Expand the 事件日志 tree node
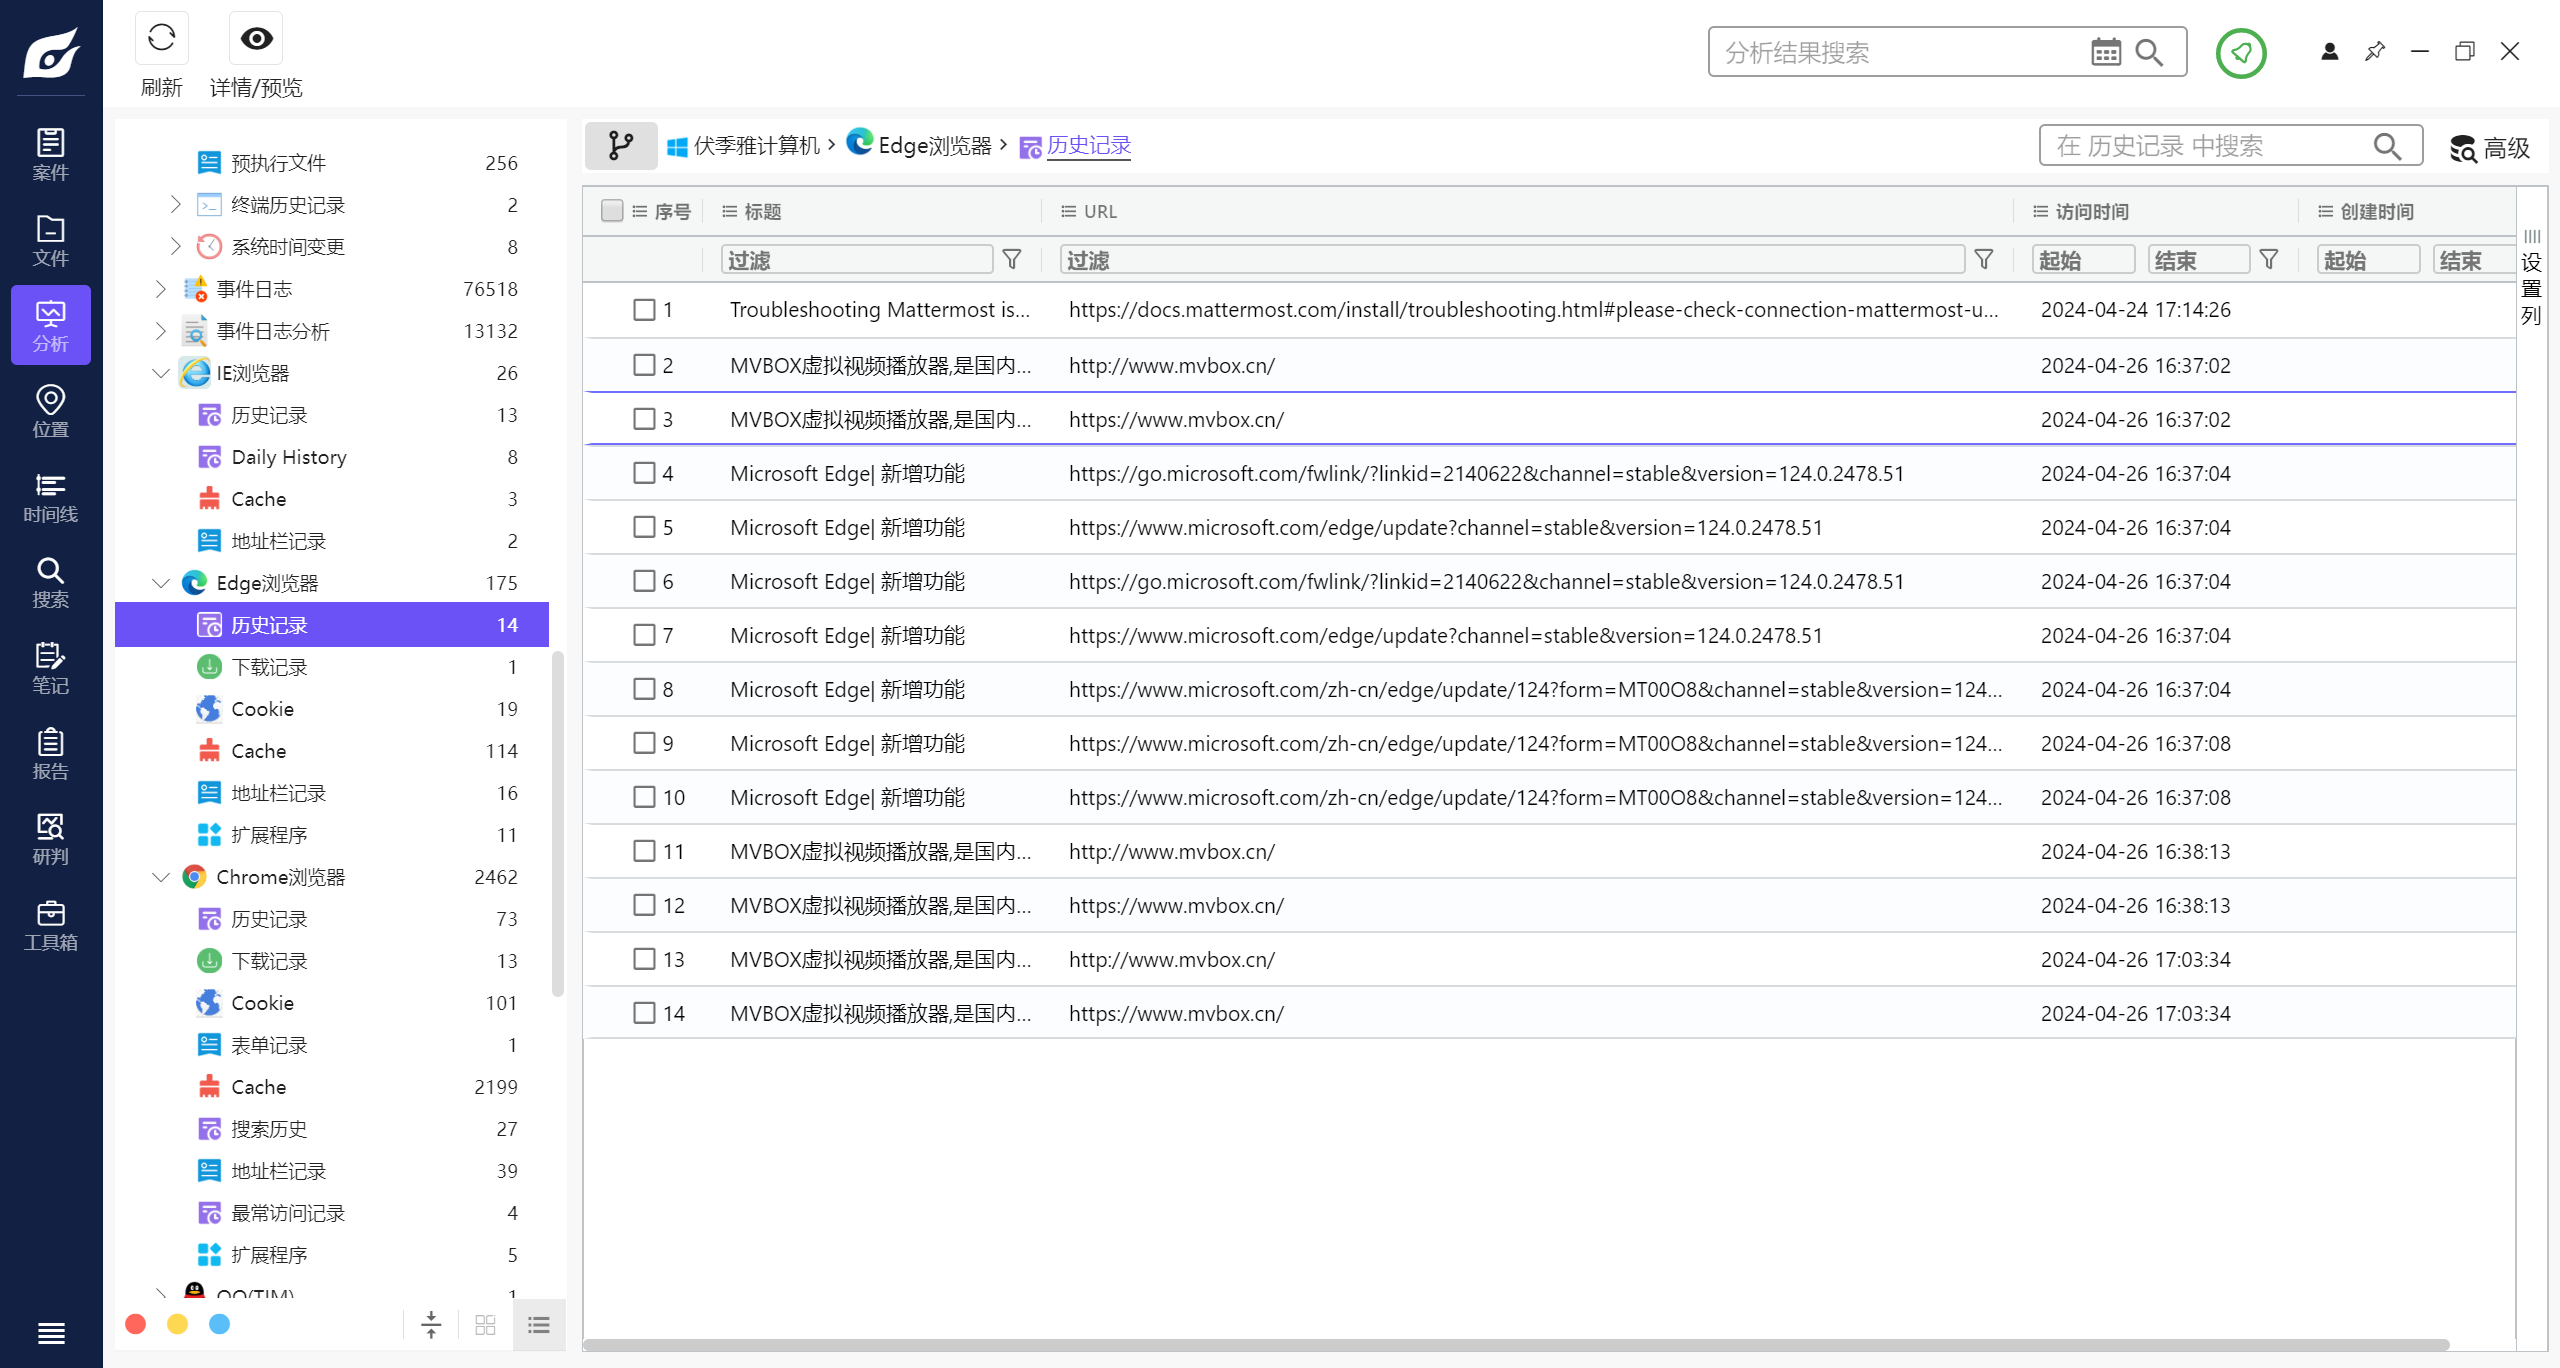Image resolution: width=2560 pixels, height=1368 pixels. coord(161,289)
